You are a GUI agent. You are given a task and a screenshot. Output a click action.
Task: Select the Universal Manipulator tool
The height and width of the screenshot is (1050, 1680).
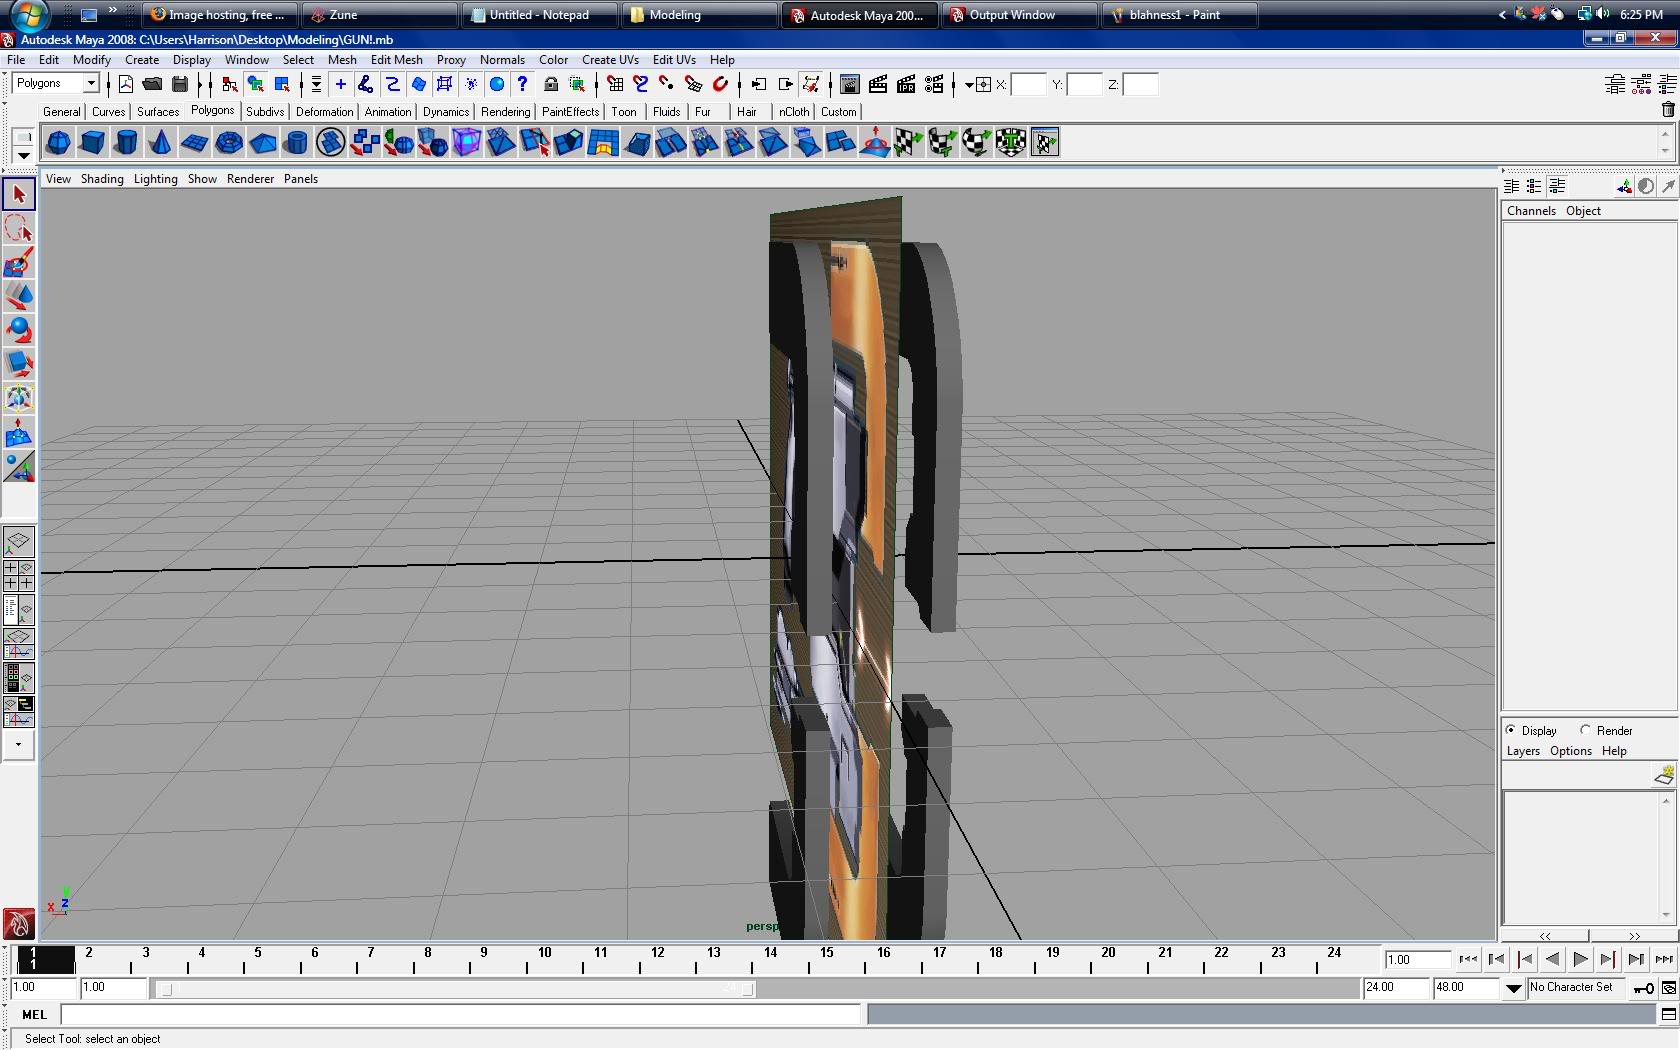[x=19, y=399]
